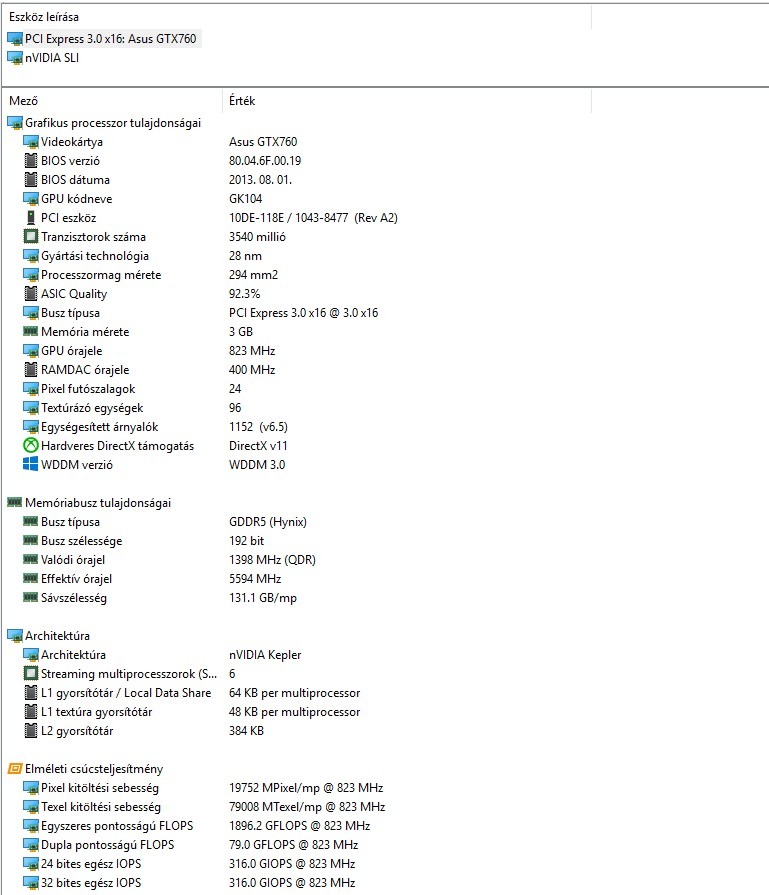Click the RAMDAC órajele icon
Screen dimensions: 769x895
point(31,369)
